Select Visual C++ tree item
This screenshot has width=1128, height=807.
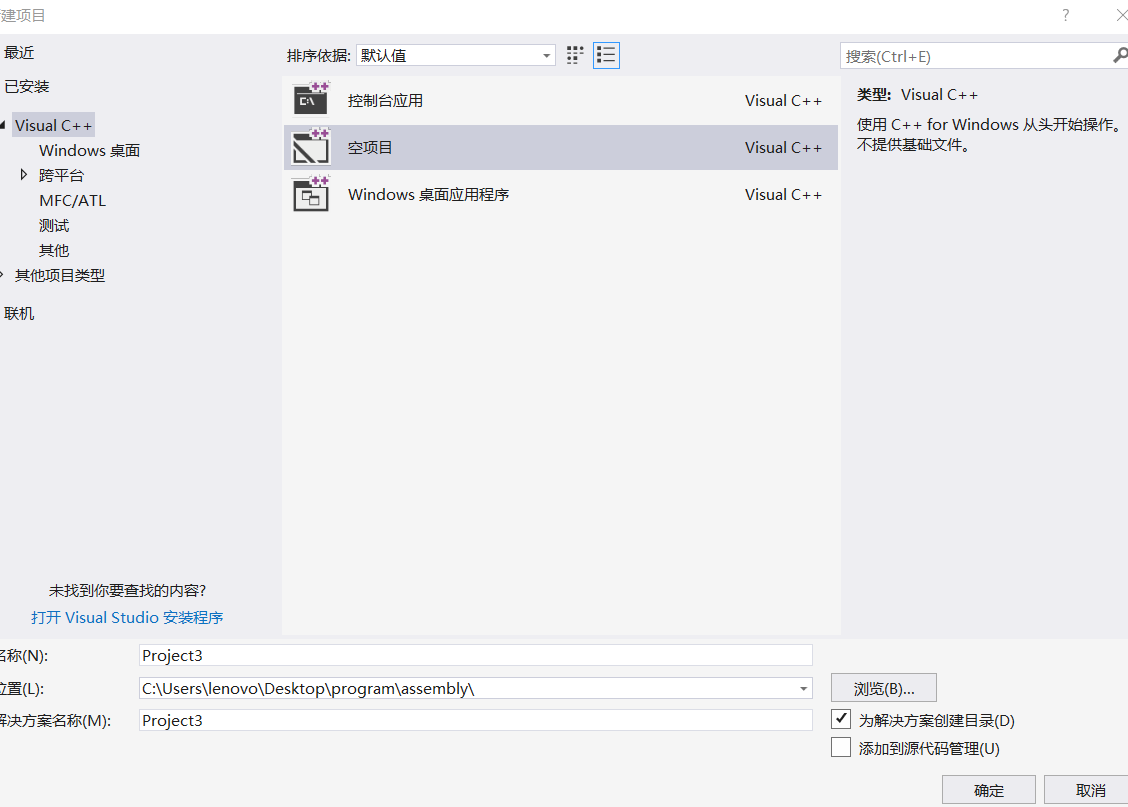coord(53,125)
